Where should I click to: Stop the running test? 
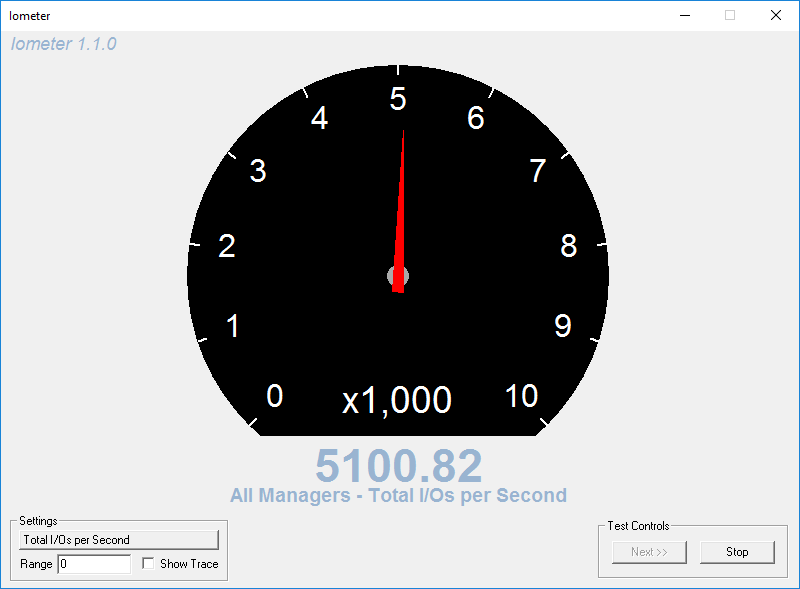pos(737,552)
